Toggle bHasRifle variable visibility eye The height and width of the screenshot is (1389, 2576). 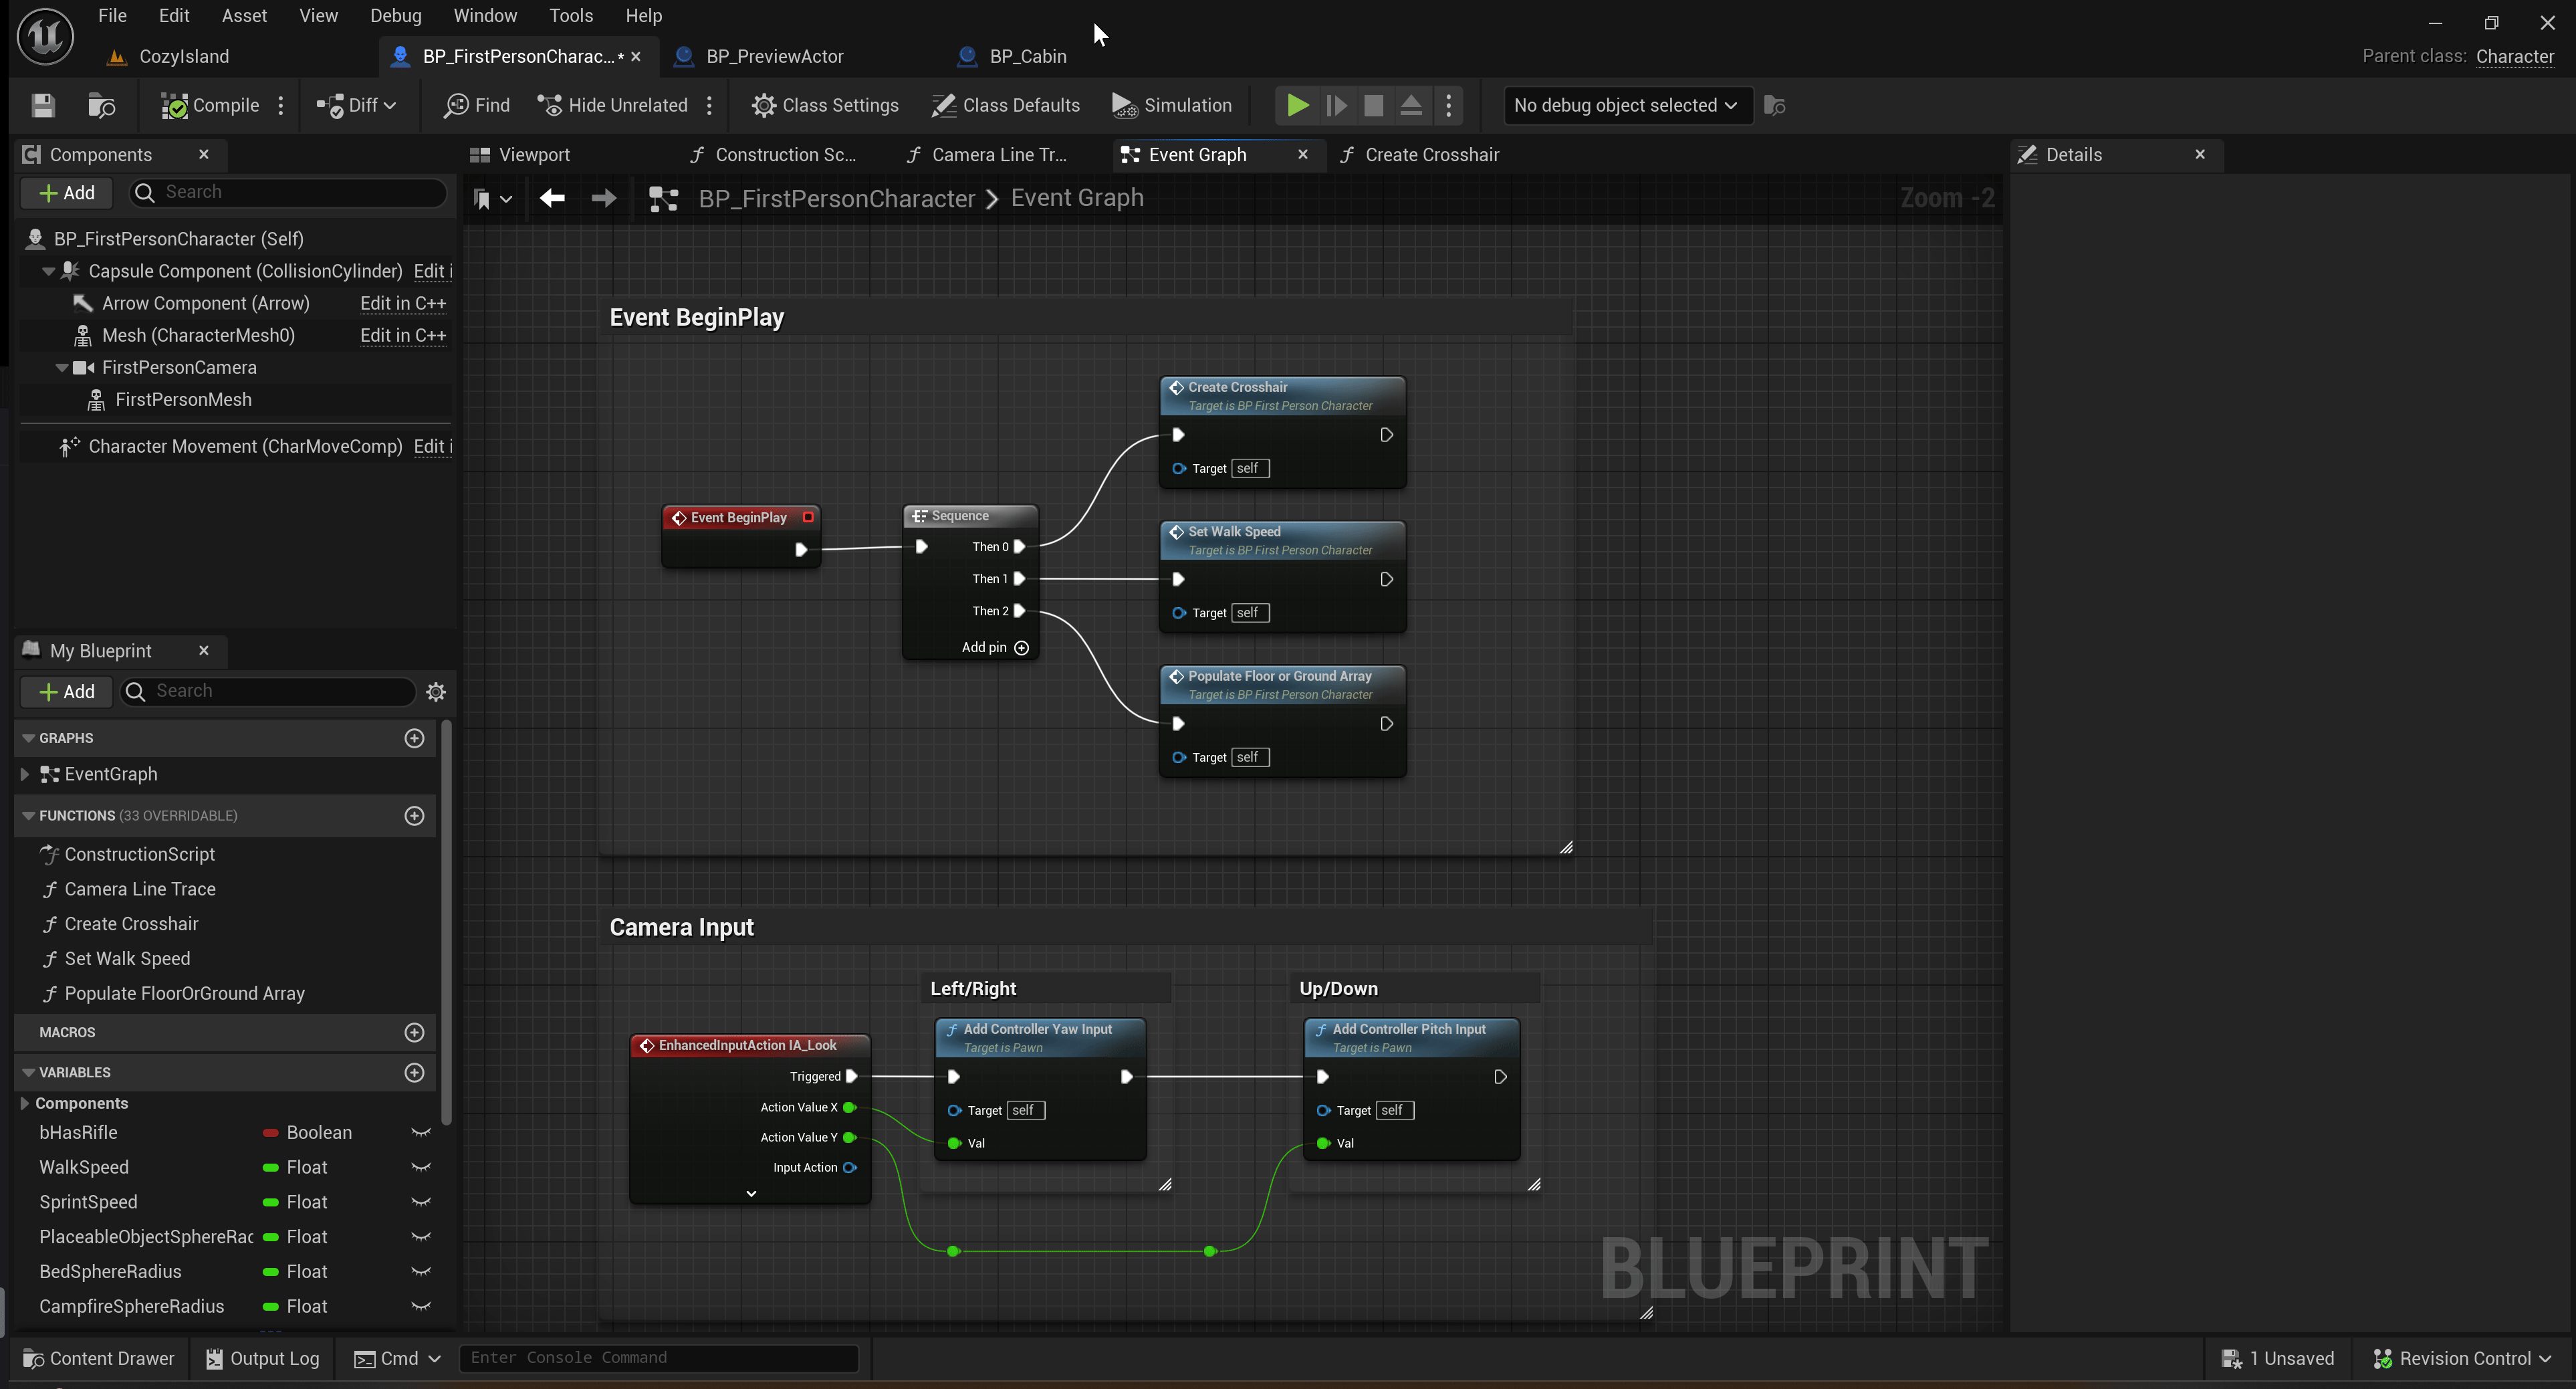tap(421, 1132)
